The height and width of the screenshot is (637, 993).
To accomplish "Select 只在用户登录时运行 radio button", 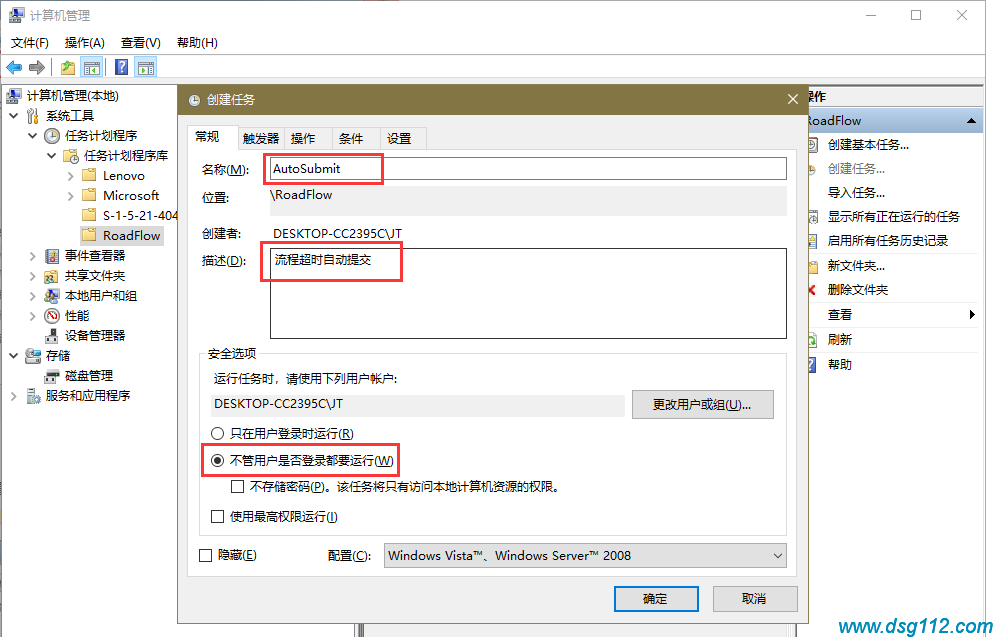I will coord(217,434).
